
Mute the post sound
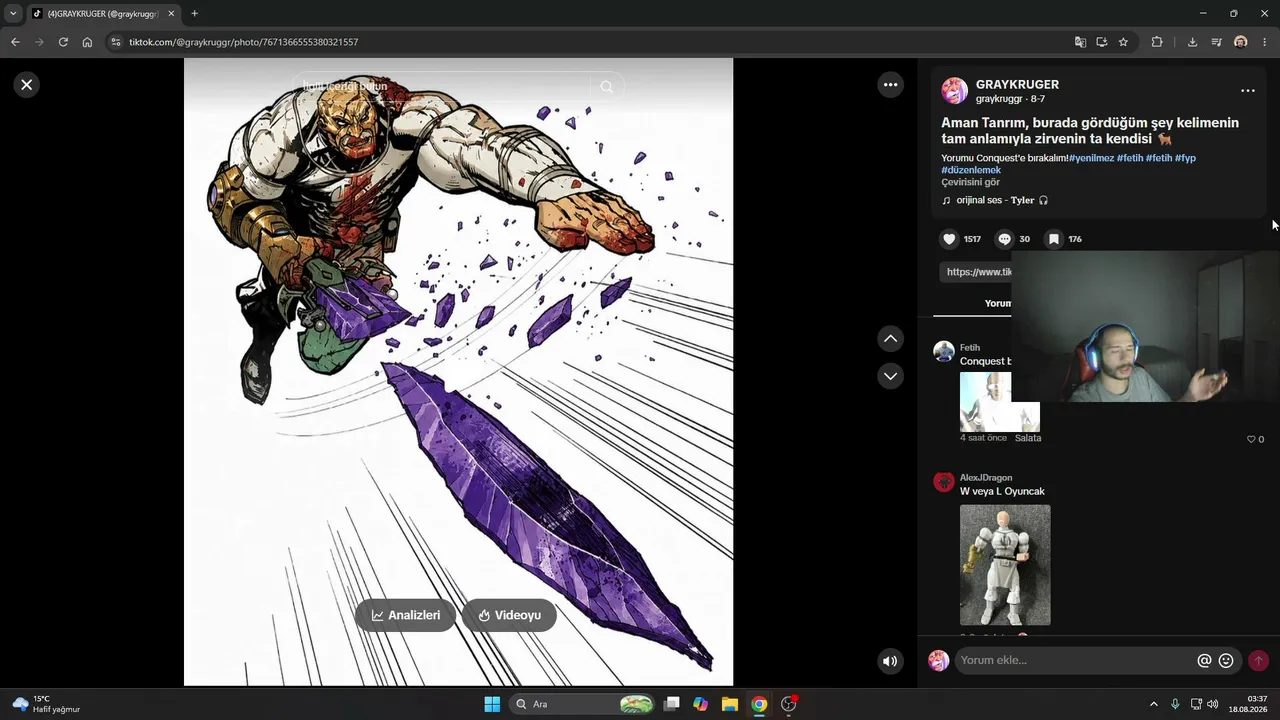tap(890, 661)
